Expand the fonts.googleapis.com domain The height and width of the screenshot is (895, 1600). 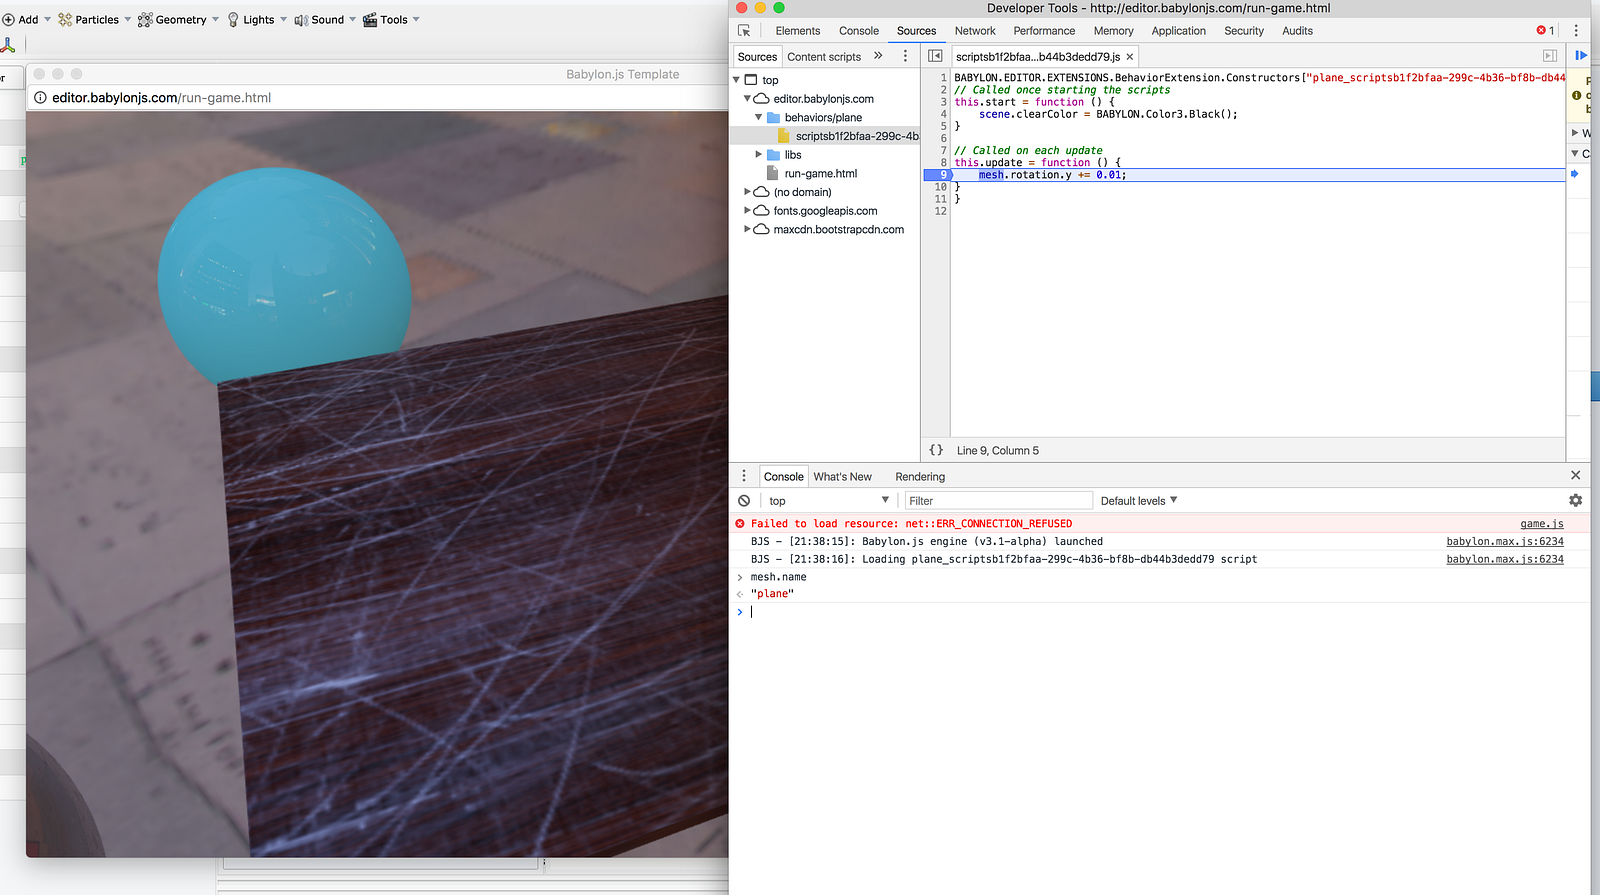747,211
